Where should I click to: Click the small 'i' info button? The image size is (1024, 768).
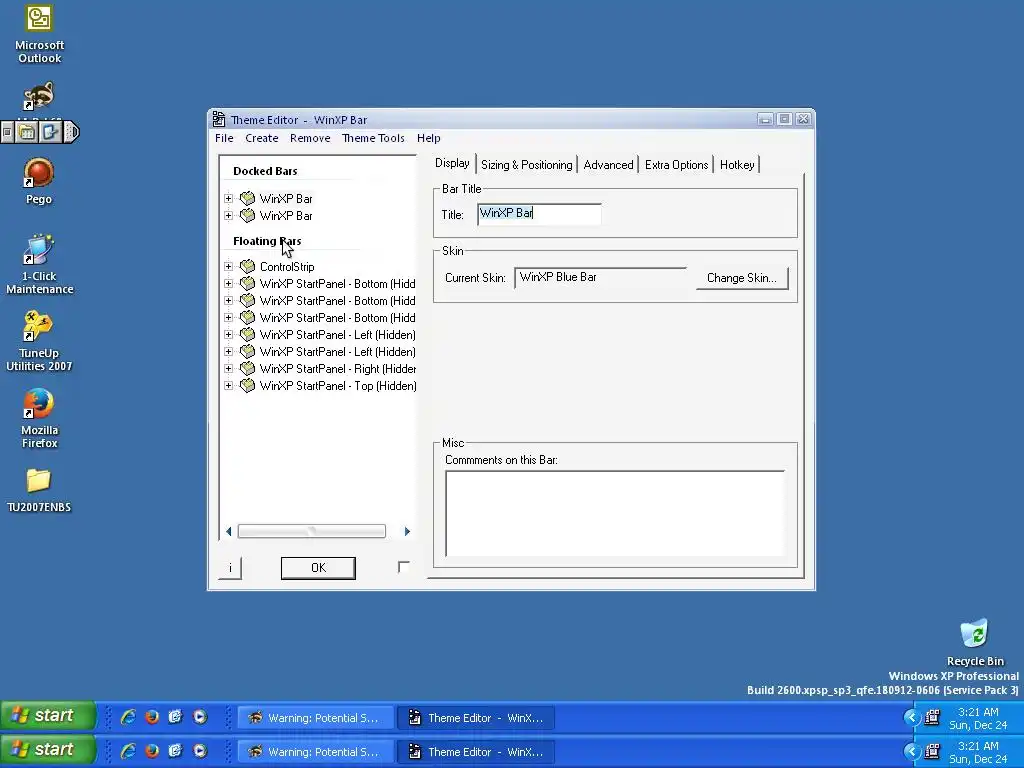[x=230, y=568]
